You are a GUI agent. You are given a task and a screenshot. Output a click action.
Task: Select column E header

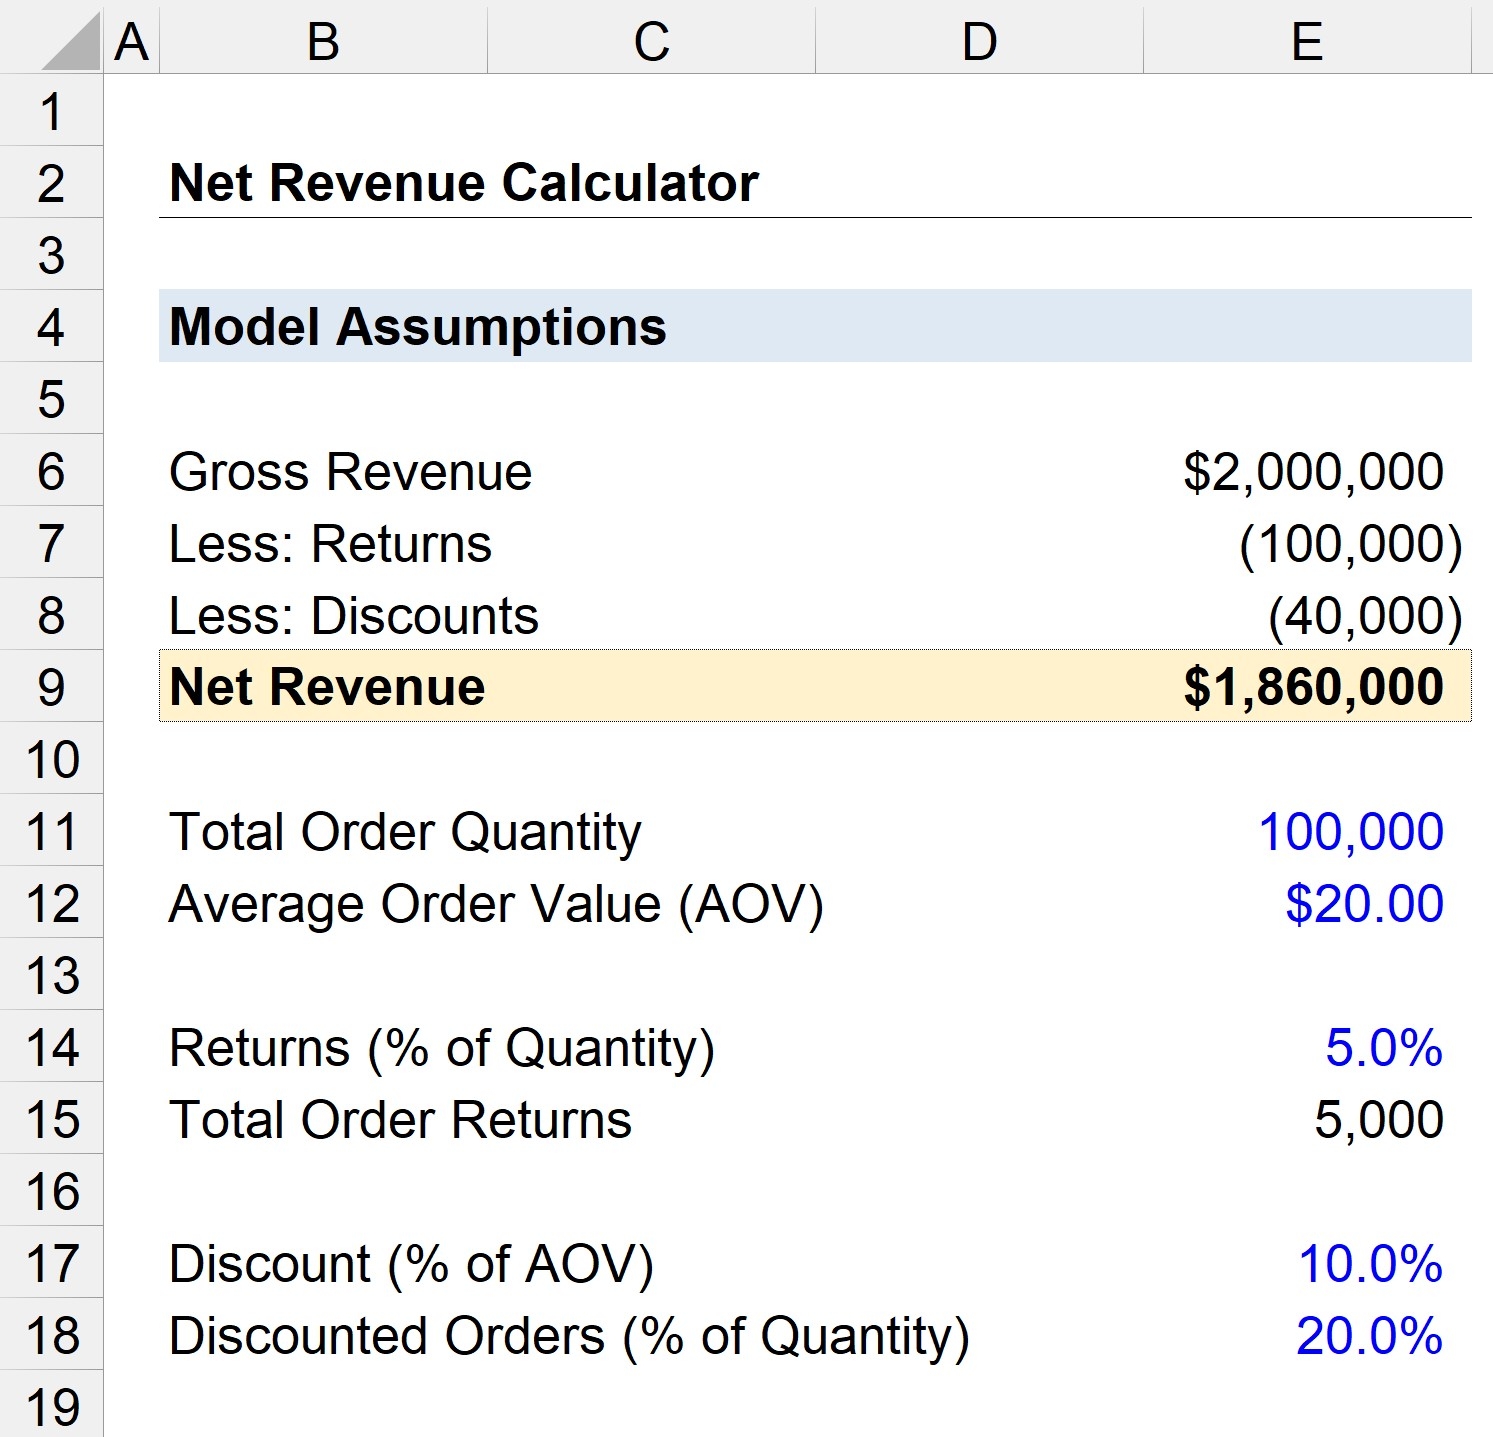click(1307, 42)
